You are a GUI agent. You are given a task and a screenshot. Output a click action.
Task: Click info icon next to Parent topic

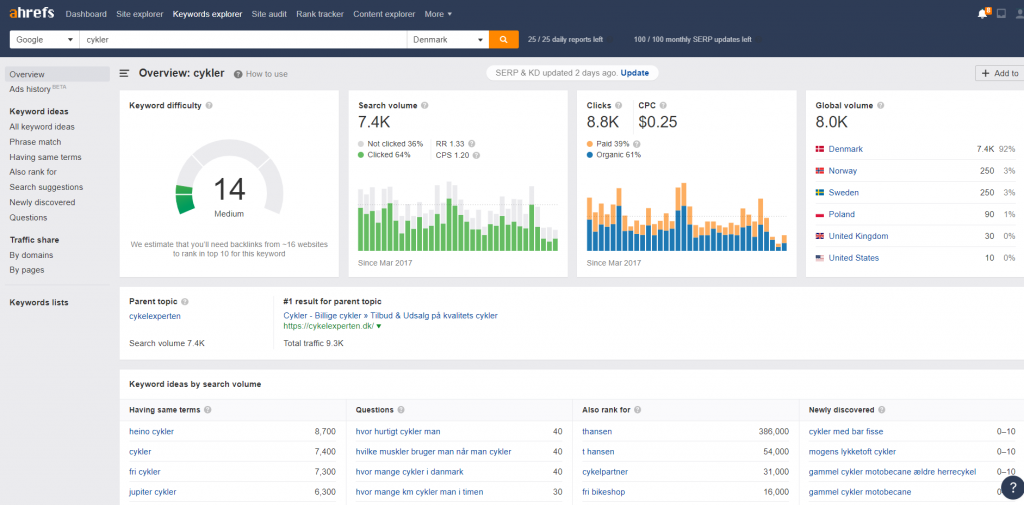[185, 302]
